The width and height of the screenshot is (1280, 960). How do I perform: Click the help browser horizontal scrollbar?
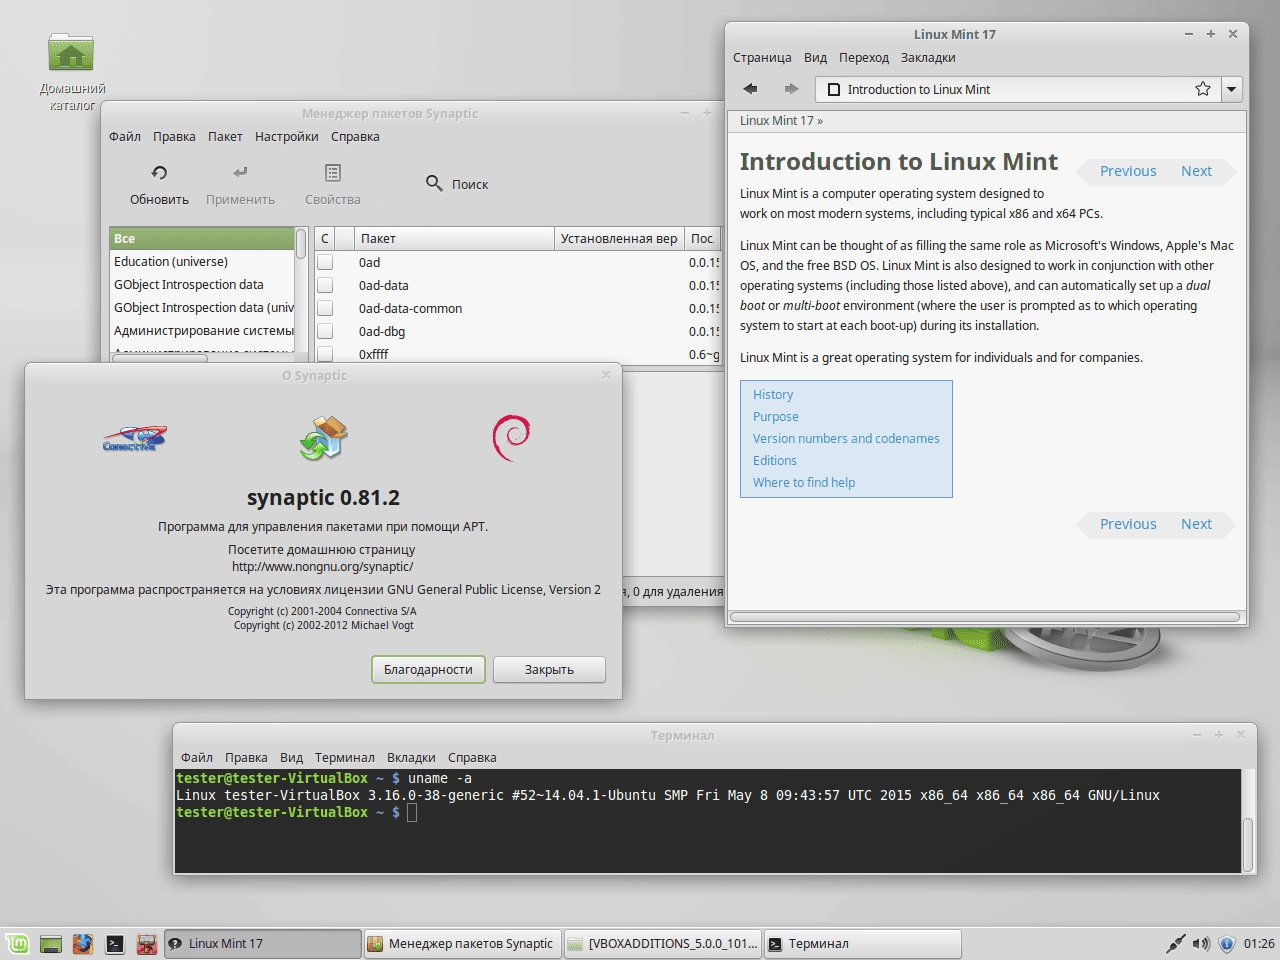click(x=986, y=617)
